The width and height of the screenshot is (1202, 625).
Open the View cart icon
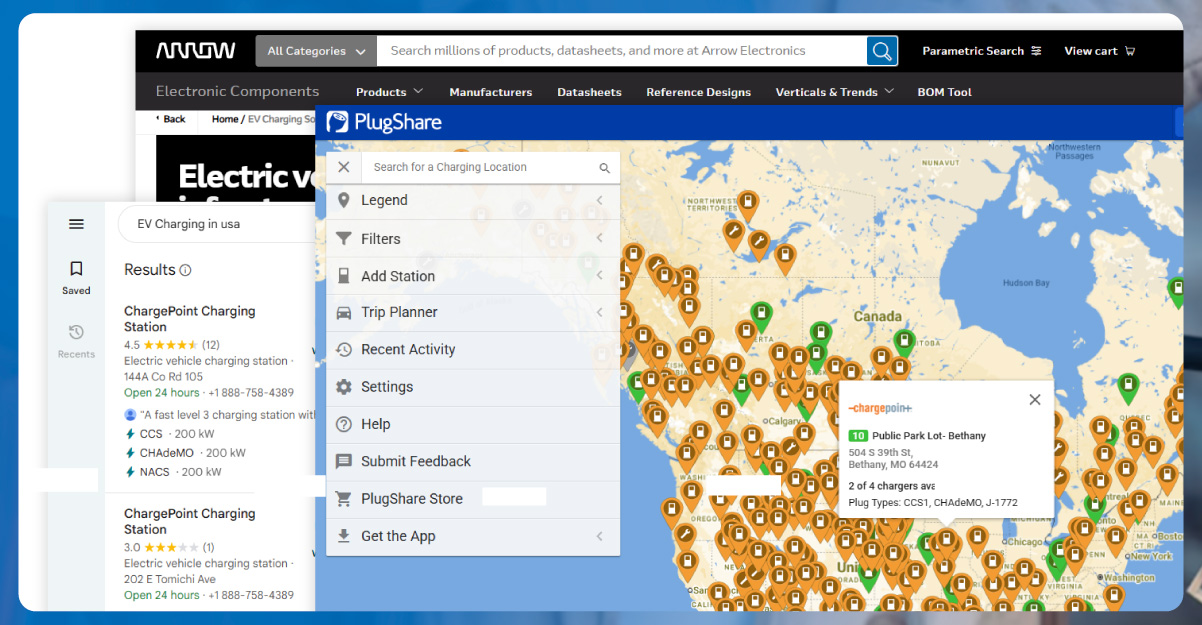tap(1130, 51)
